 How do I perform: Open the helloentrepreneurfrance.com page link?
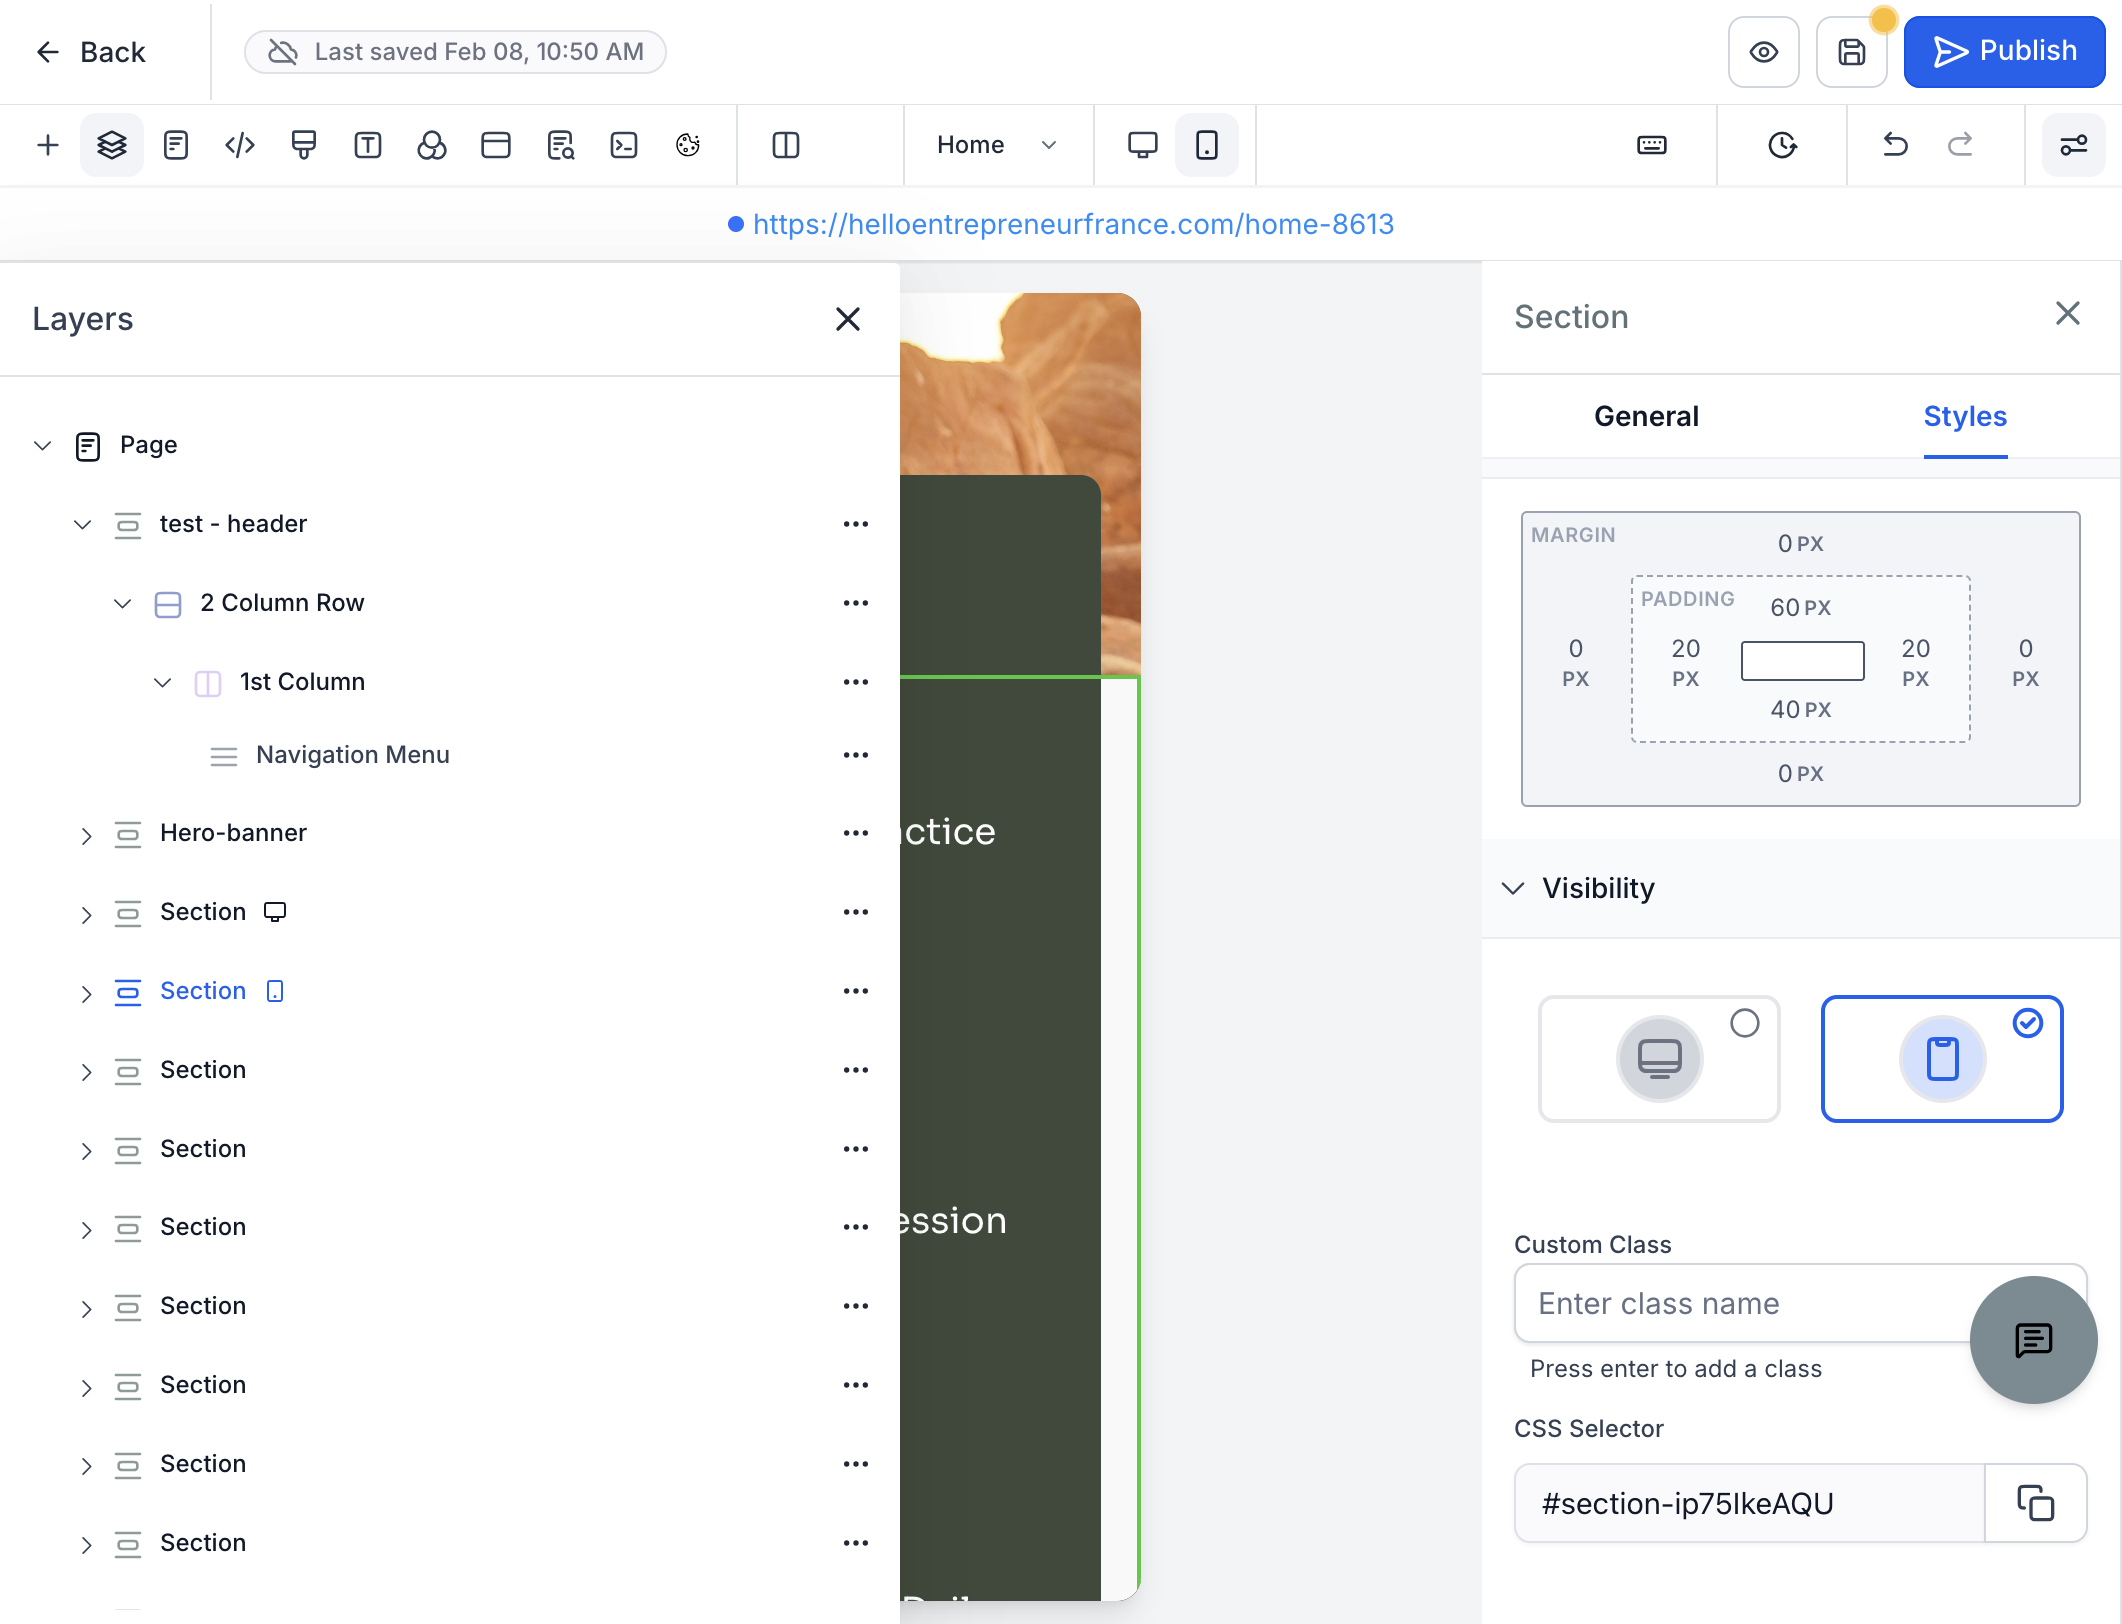(1073, 224)
